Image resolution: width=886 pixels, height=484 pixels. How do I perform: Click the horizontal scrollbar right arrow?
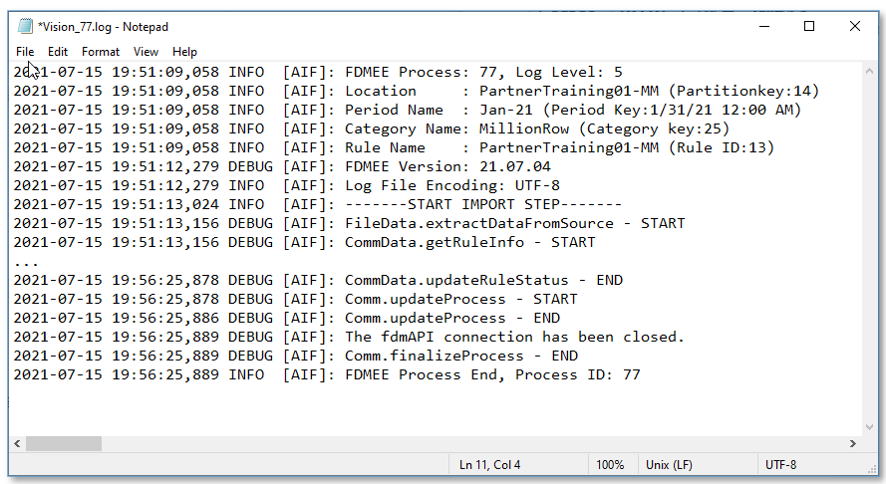pyautogui.click(x=853, y=443)
